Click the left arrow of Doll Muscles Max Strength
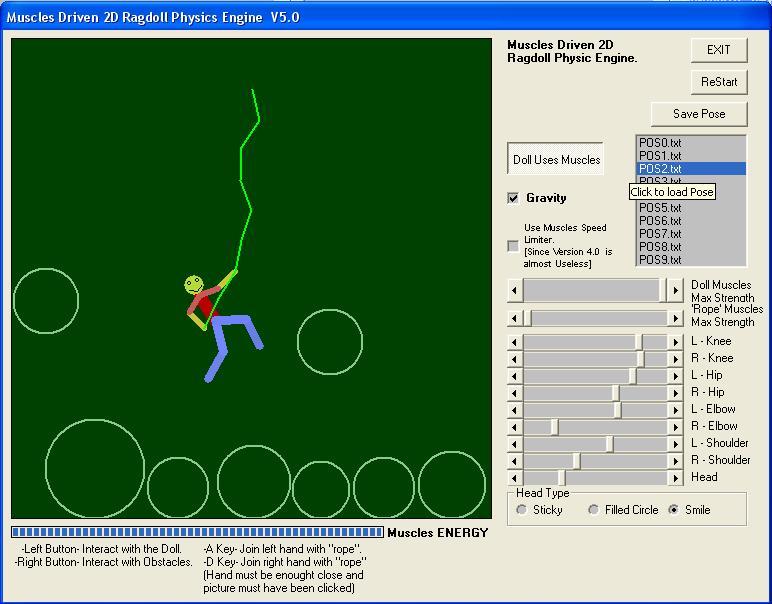The image size is (772, 604). pos(515,290)
